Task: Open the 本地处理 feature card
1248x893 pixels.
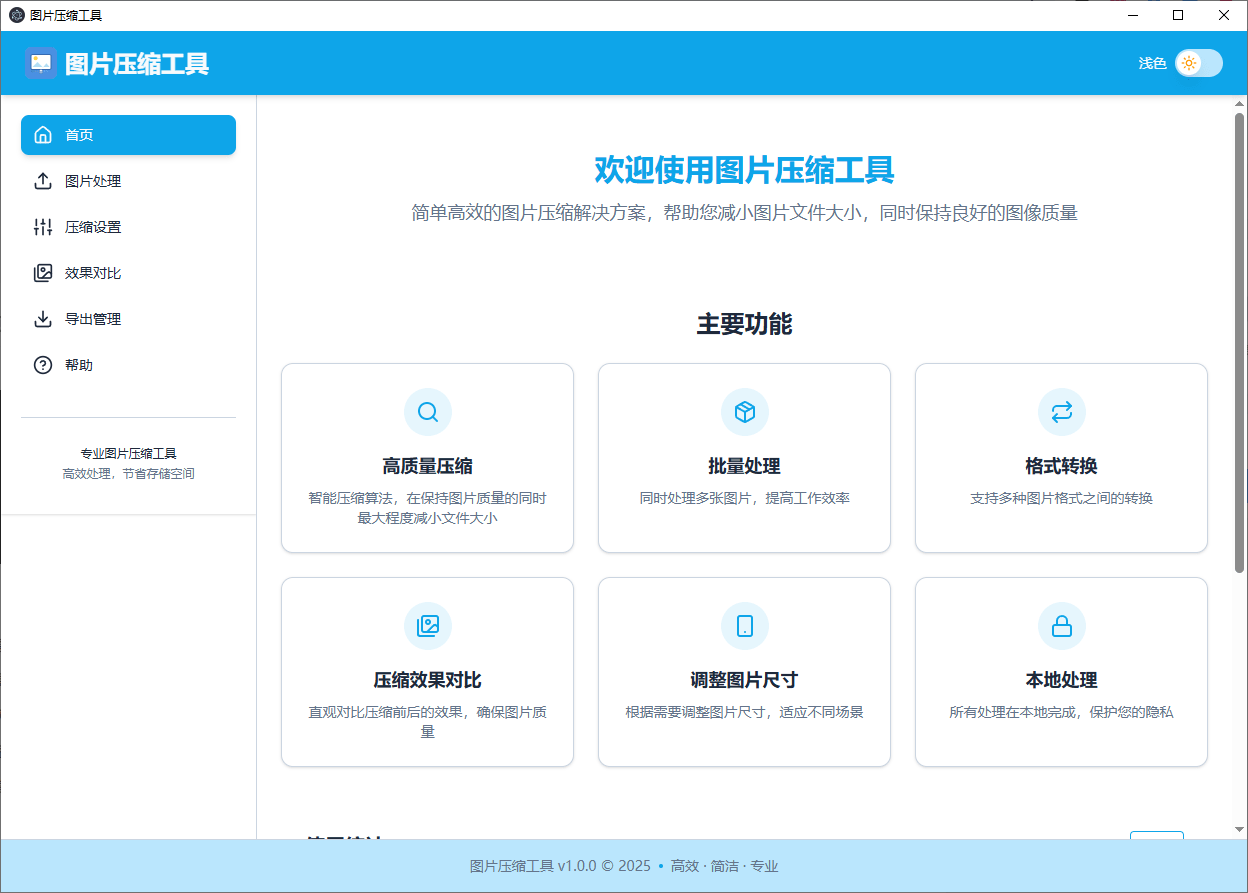Action: pos(1061,671)
